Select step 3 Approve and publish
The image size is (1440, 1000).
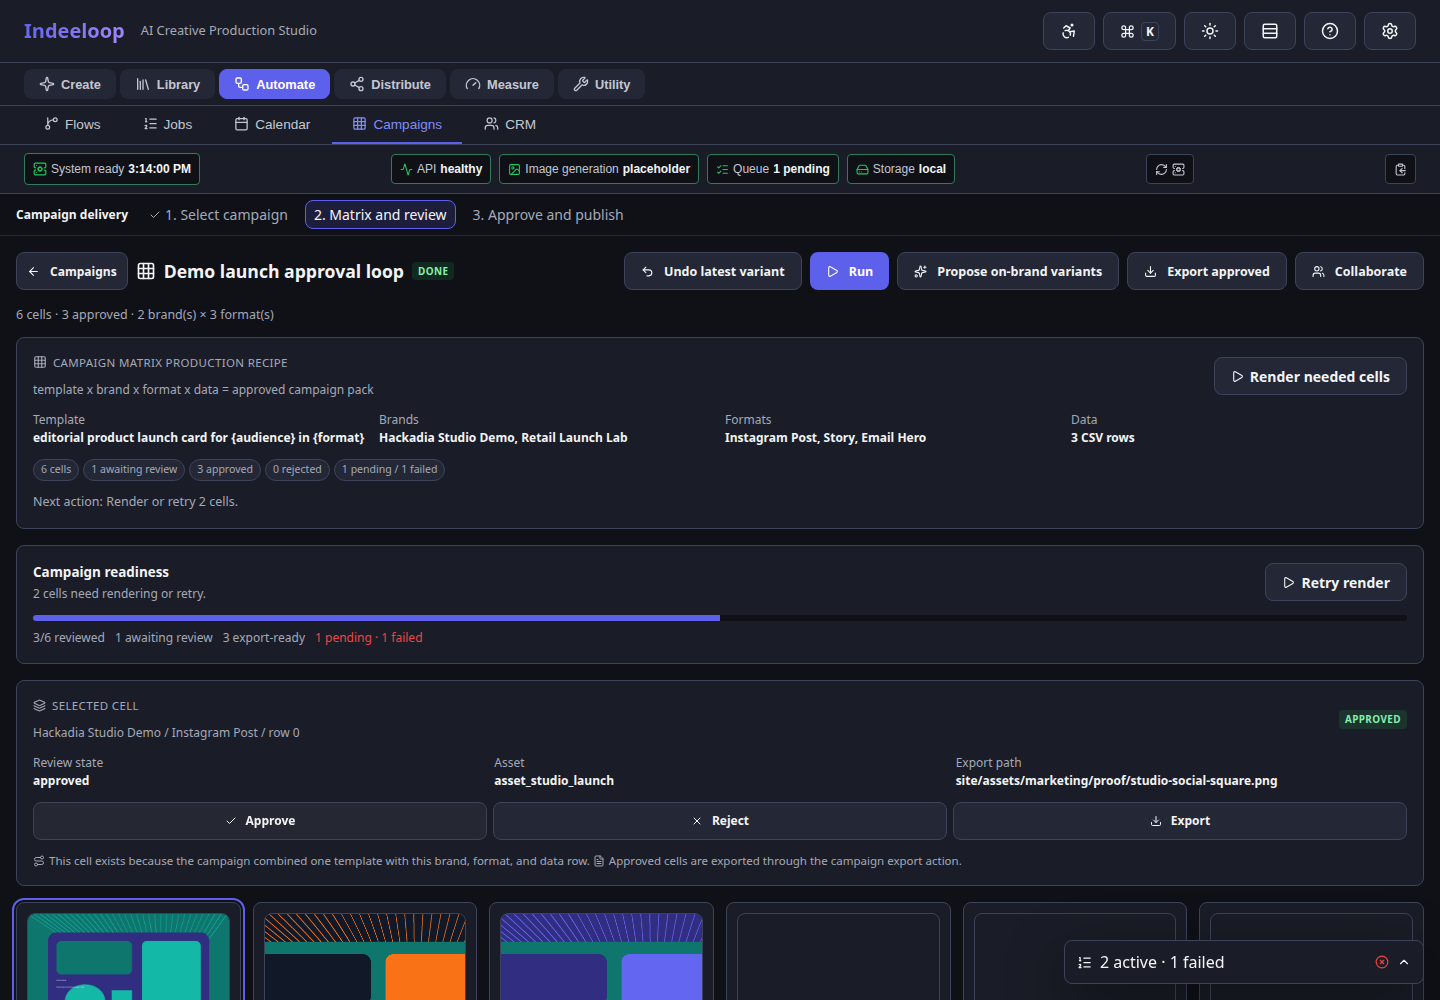548,215
